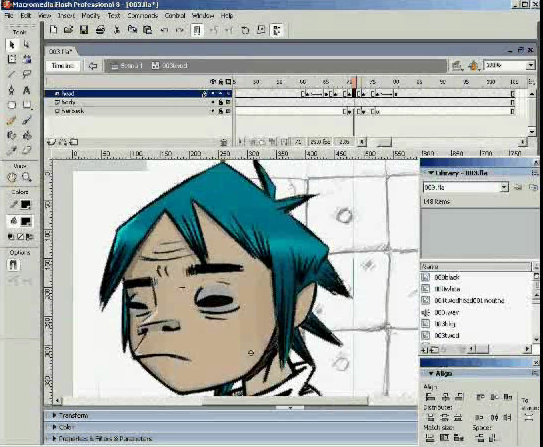Click Scene 1 in the edit bar
This screenshot has width=543, height=447.
tap(127, 65)
